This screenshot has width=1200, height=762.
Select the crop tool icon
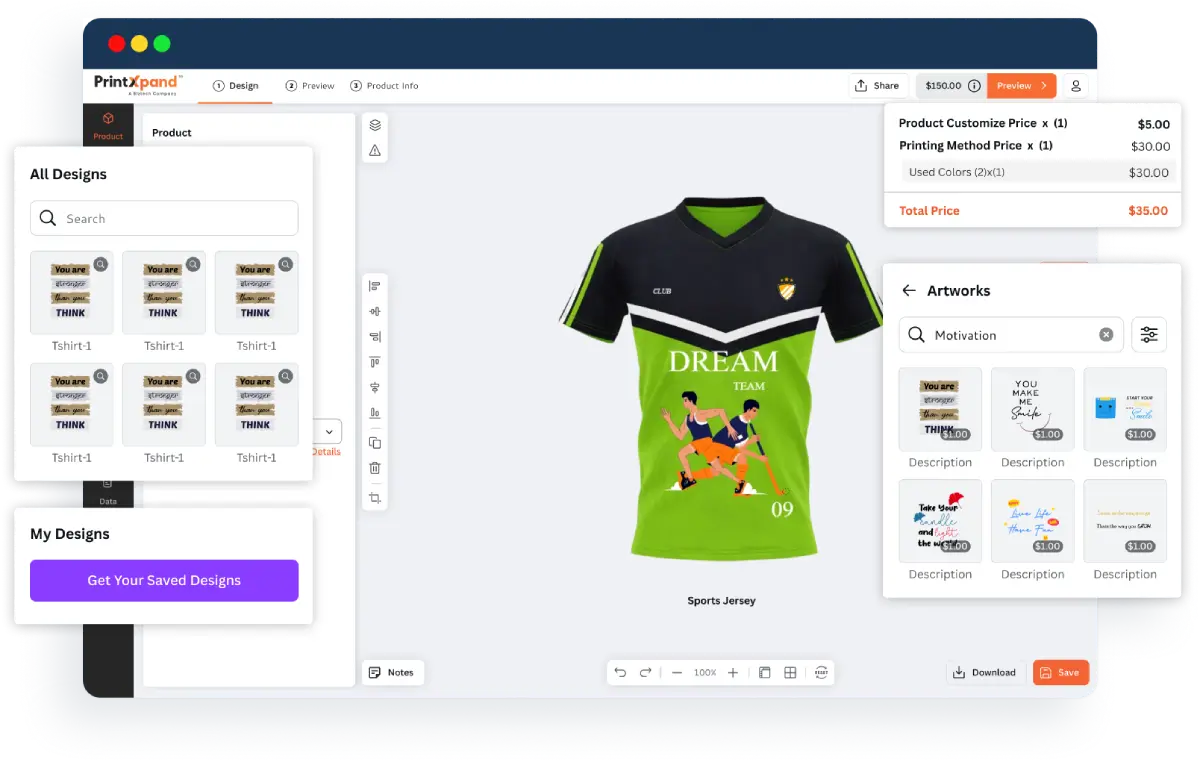375,498
